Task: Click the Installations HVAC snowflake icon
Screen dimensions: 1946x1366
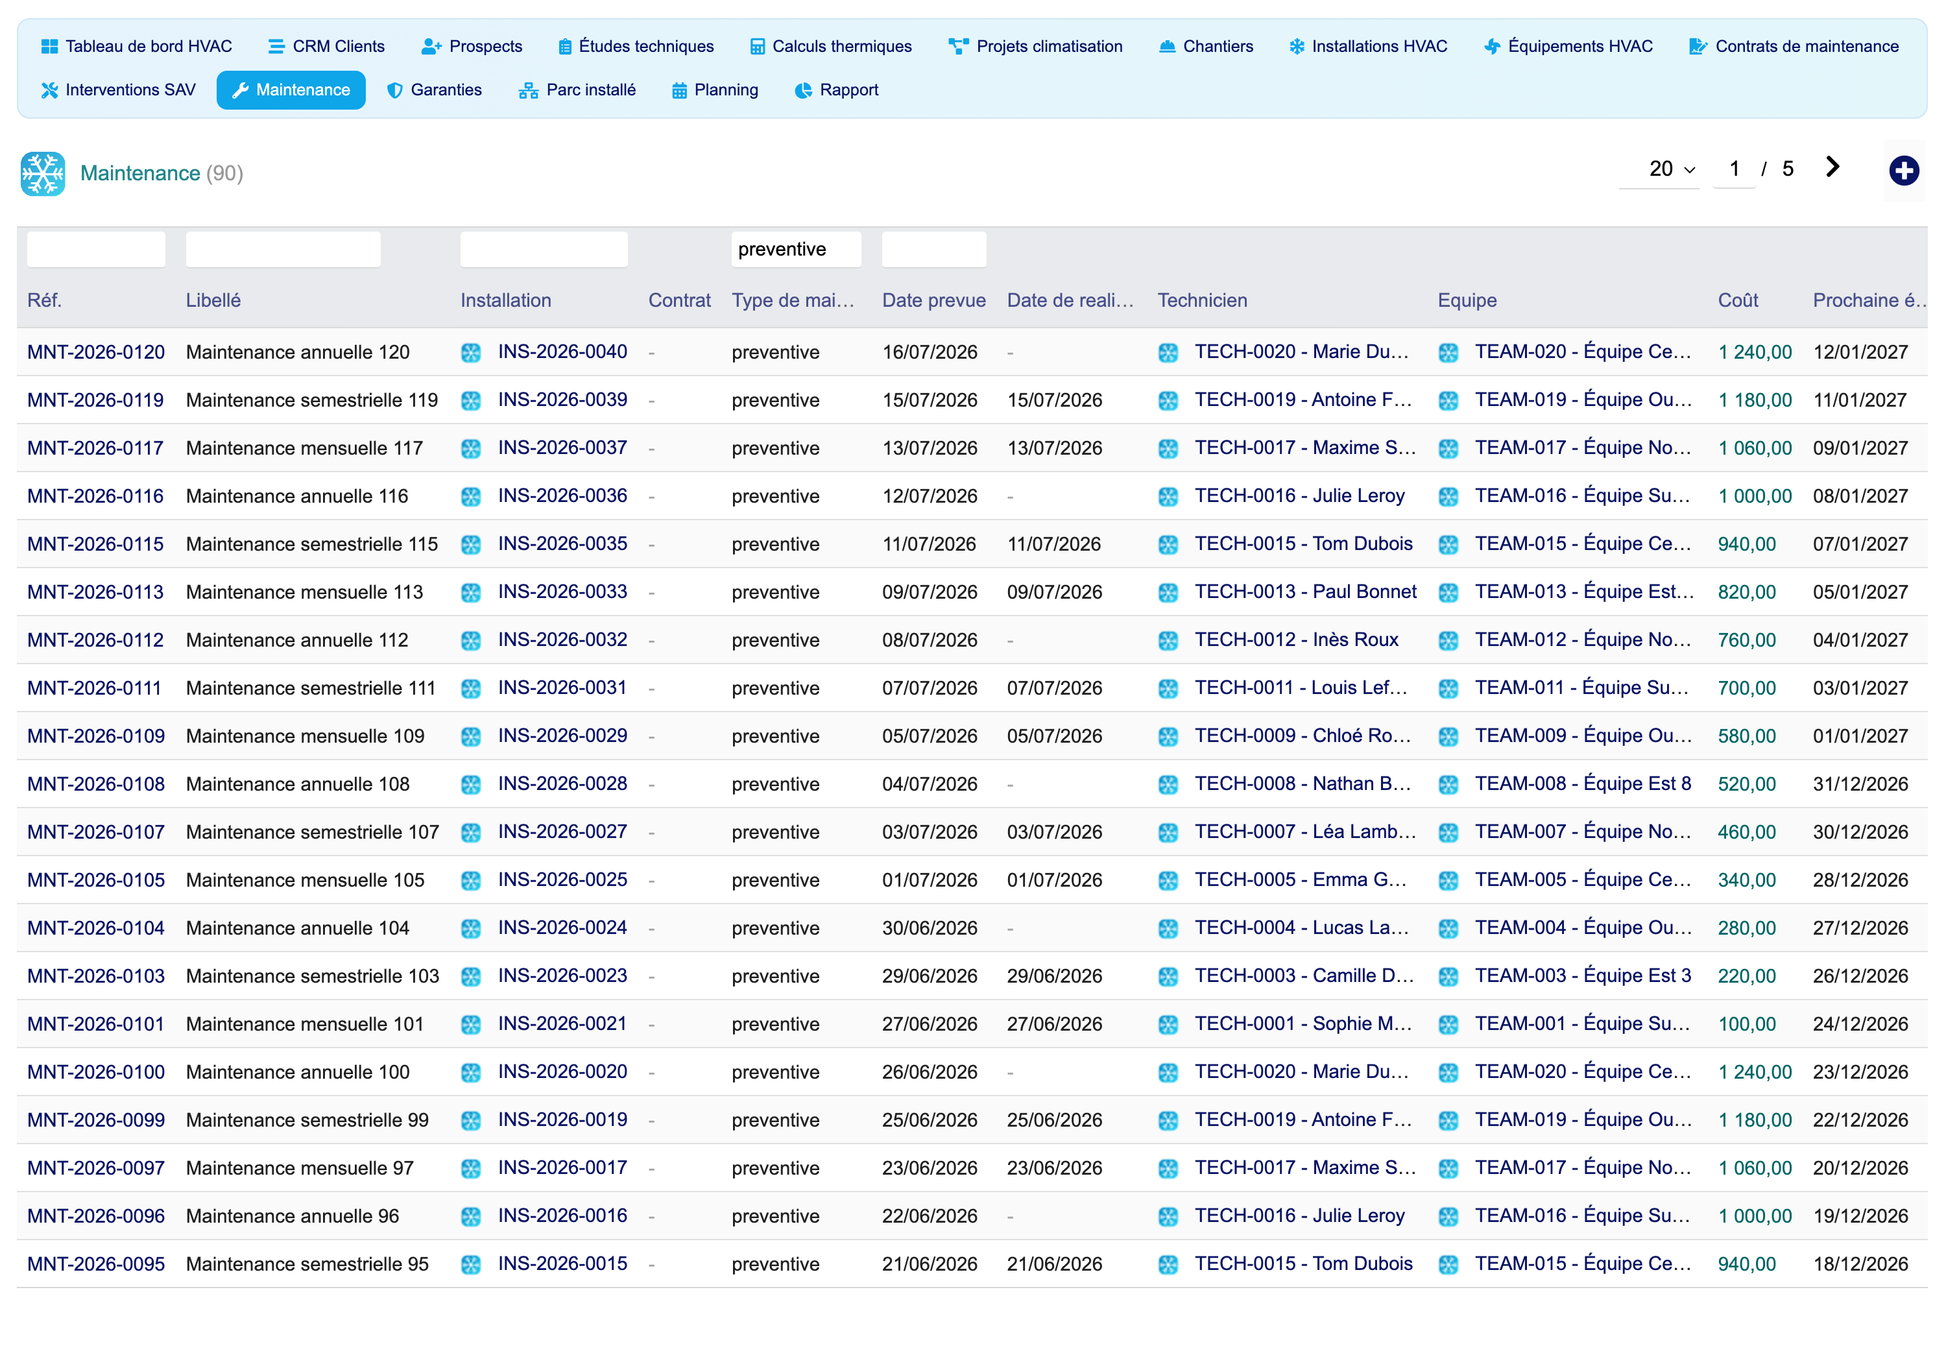Action: point(1297,46)
